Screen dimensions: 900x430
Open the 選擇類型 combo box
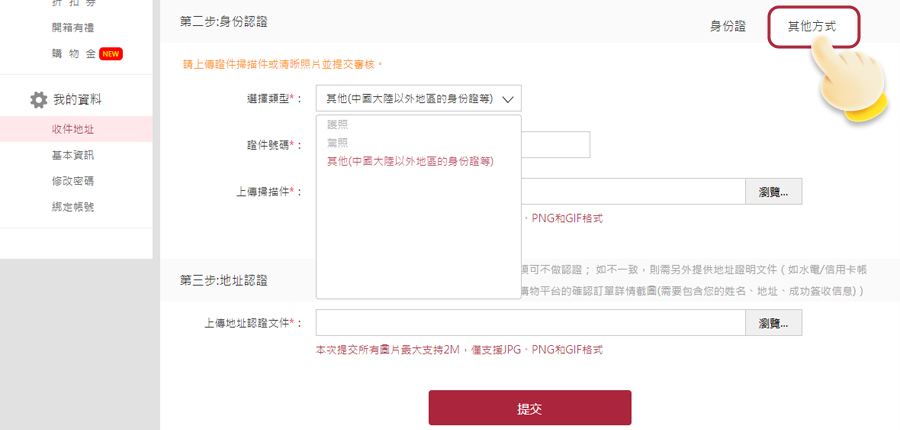(418, 99)
